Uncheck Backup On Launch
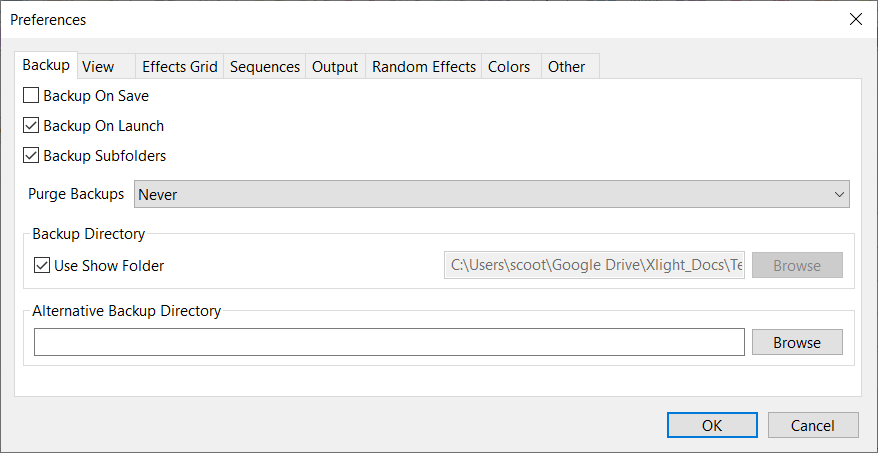Viewport: 880px width, 453px height. tap(31, 126)
